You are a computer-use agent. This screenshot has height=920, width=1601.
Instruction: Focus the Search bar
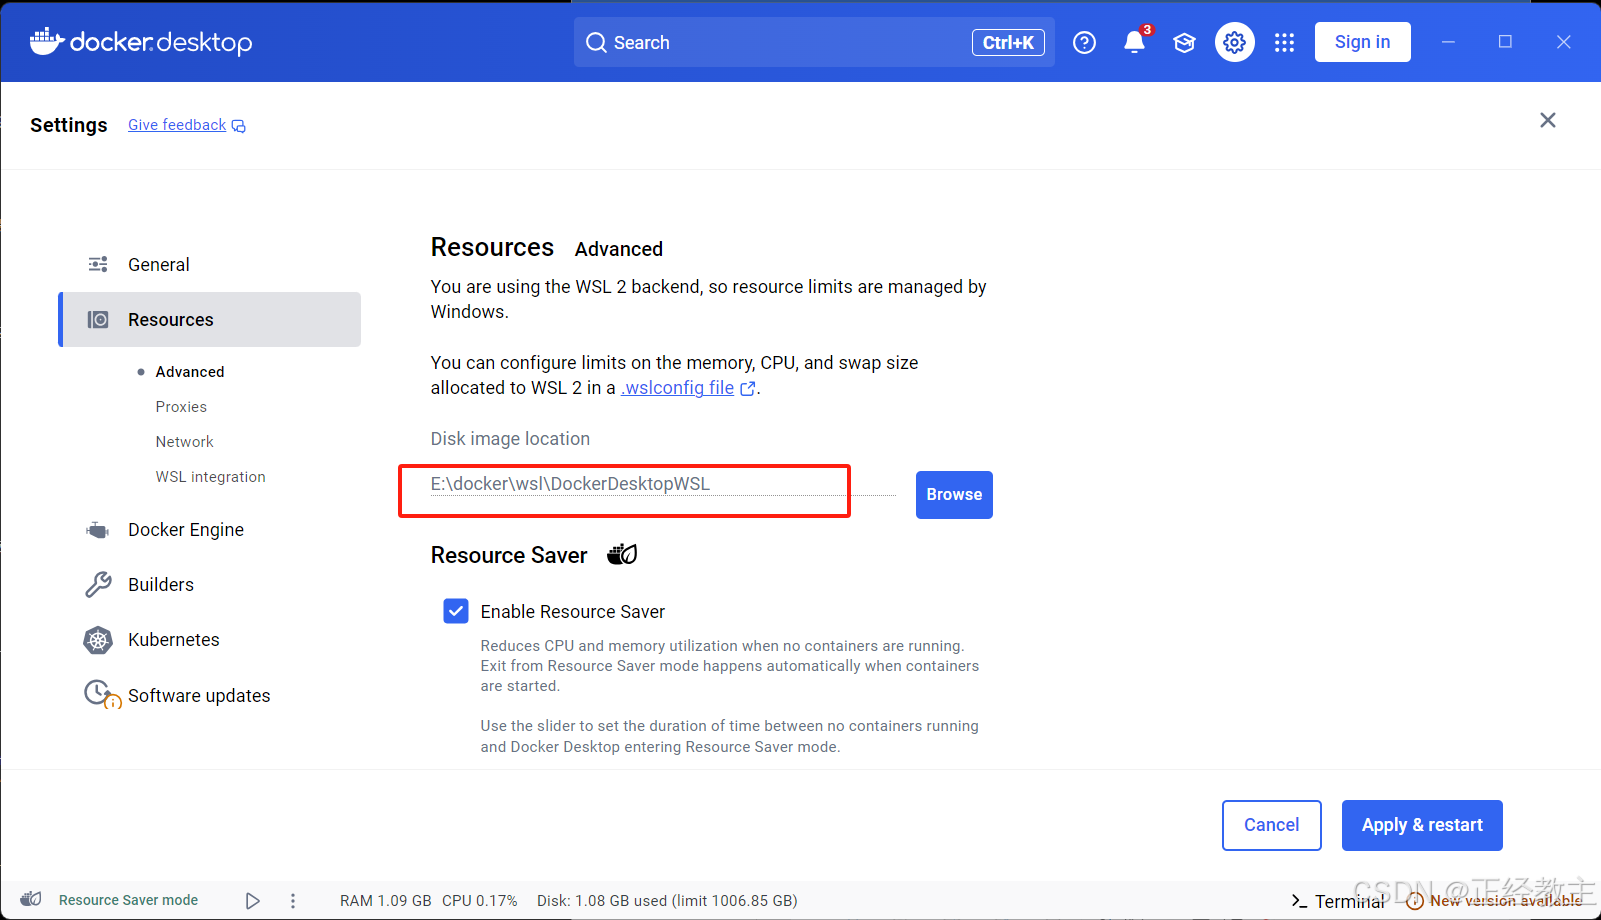pos(814,42)
